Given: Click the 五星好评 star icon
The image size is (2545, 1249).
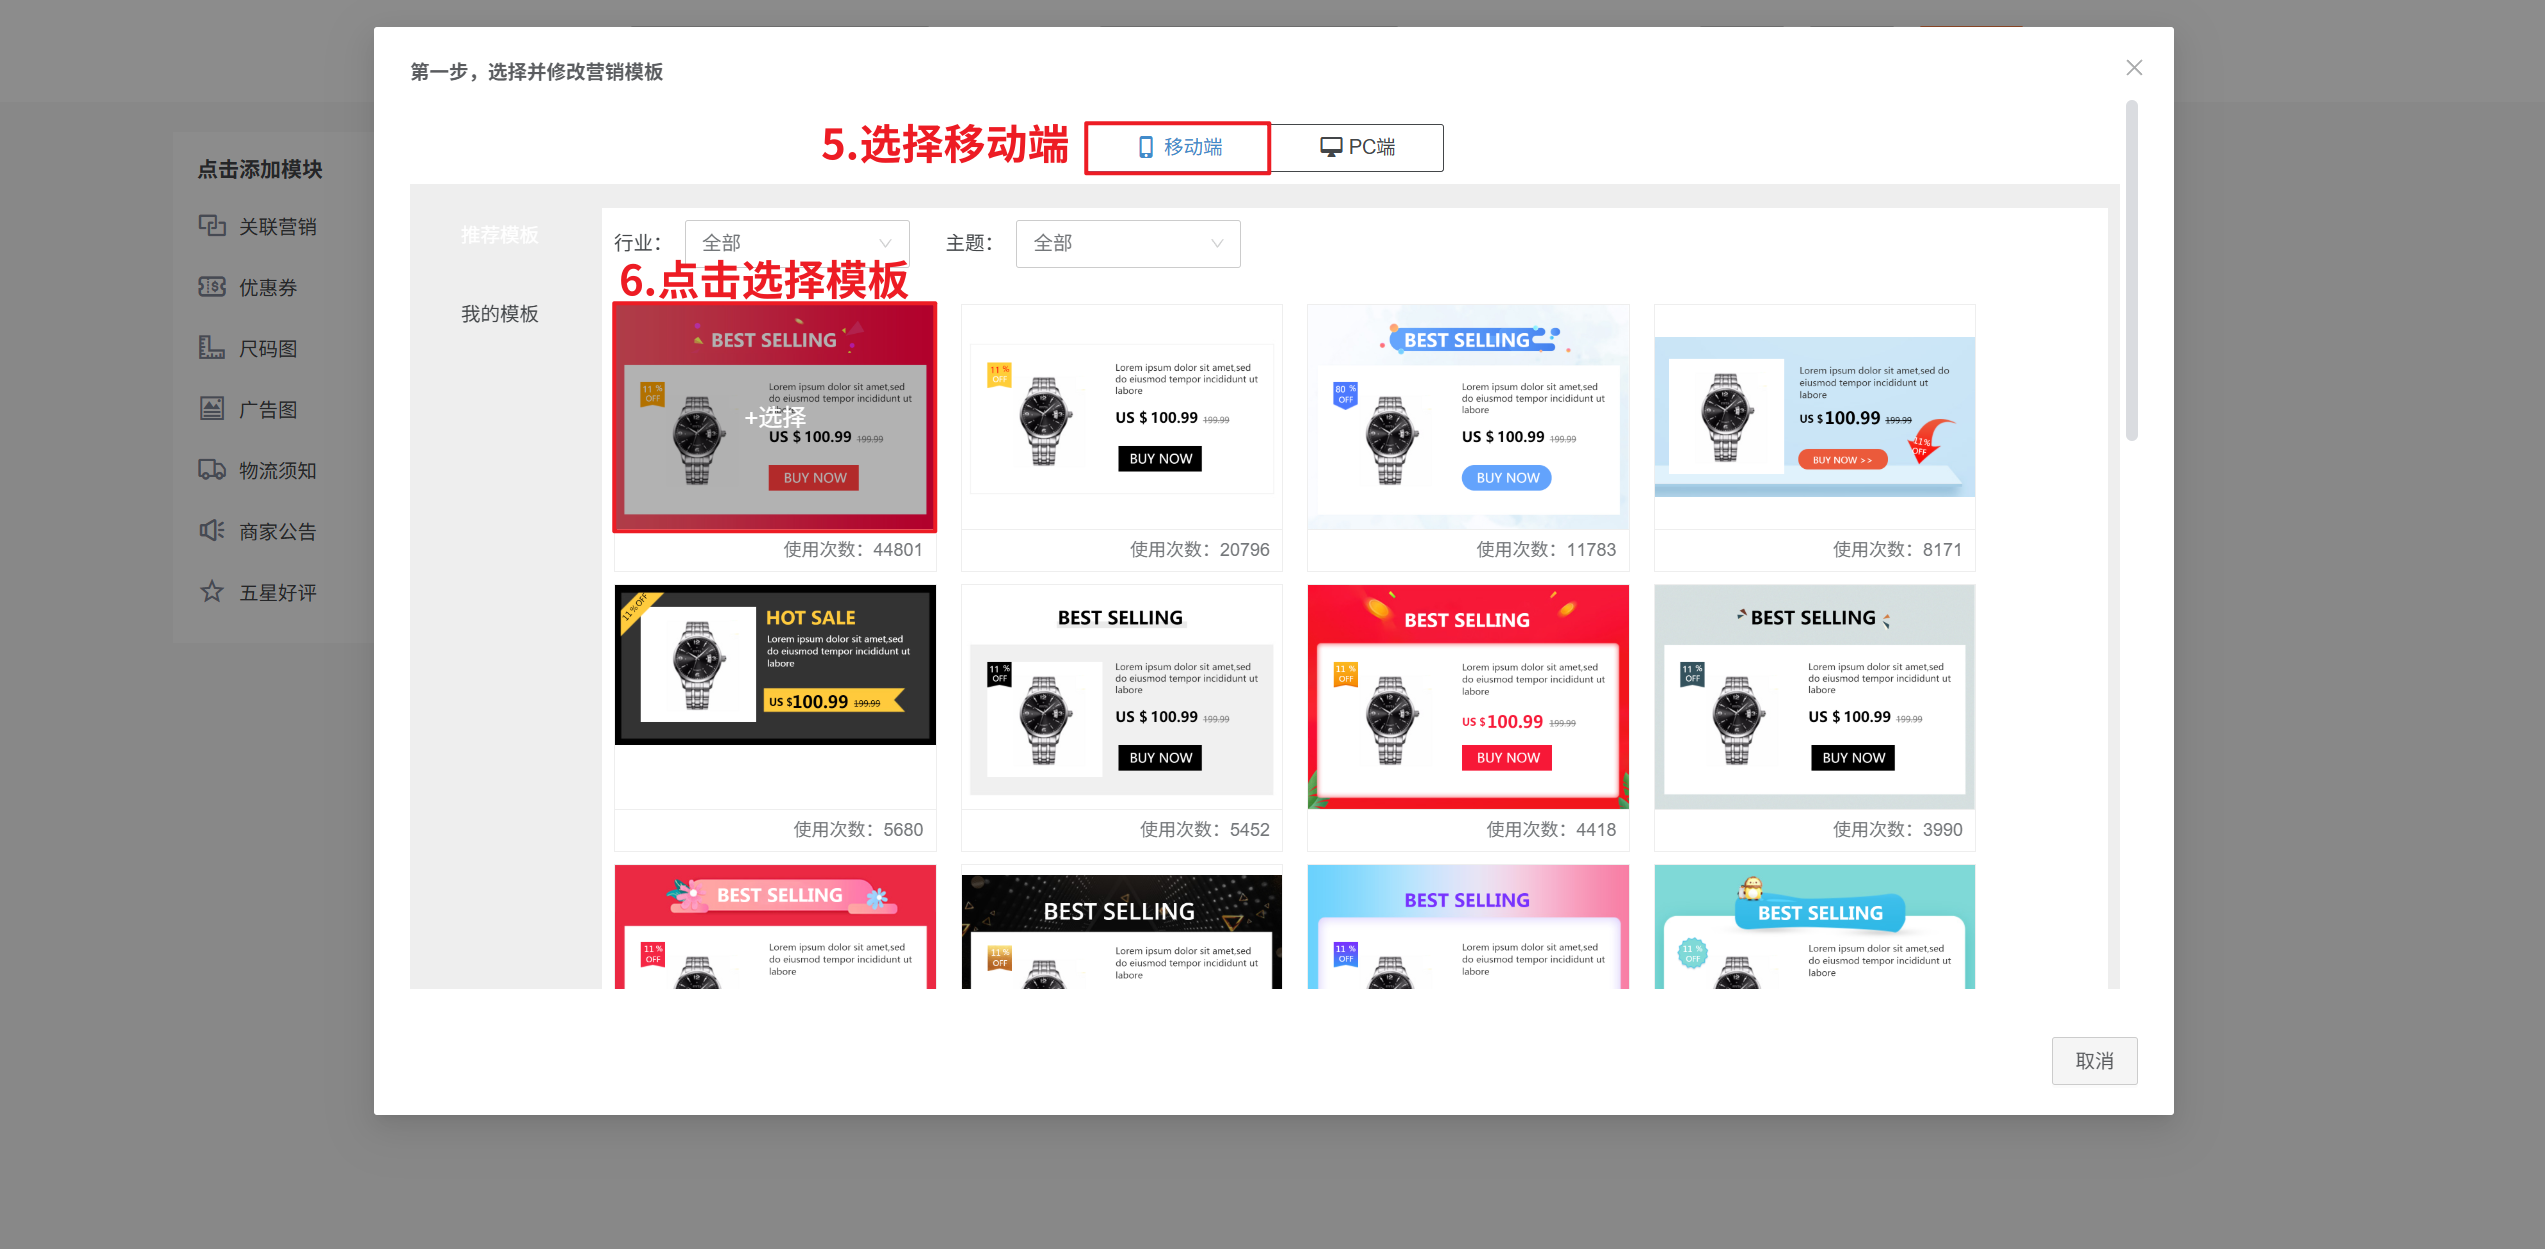Looking at the screenshot, I should (212, 592).
